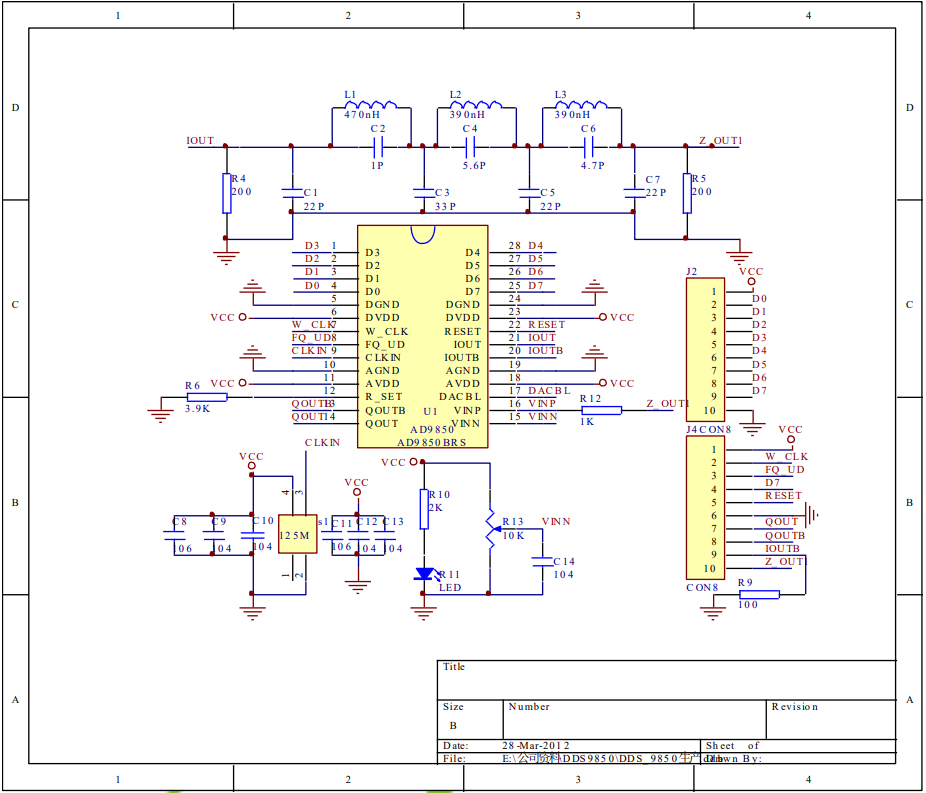The height and width of the screenshot is (793, 926).
Task: Select the L1 inductor coil symbol
Action: click(371, 104)
